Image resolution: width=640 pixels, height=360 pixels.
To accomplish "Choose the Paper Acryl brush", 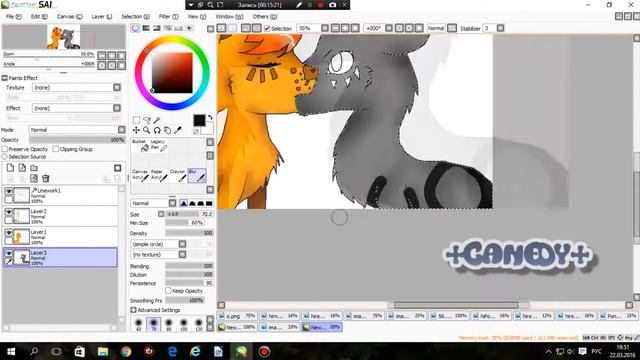I will pos(159,175).
